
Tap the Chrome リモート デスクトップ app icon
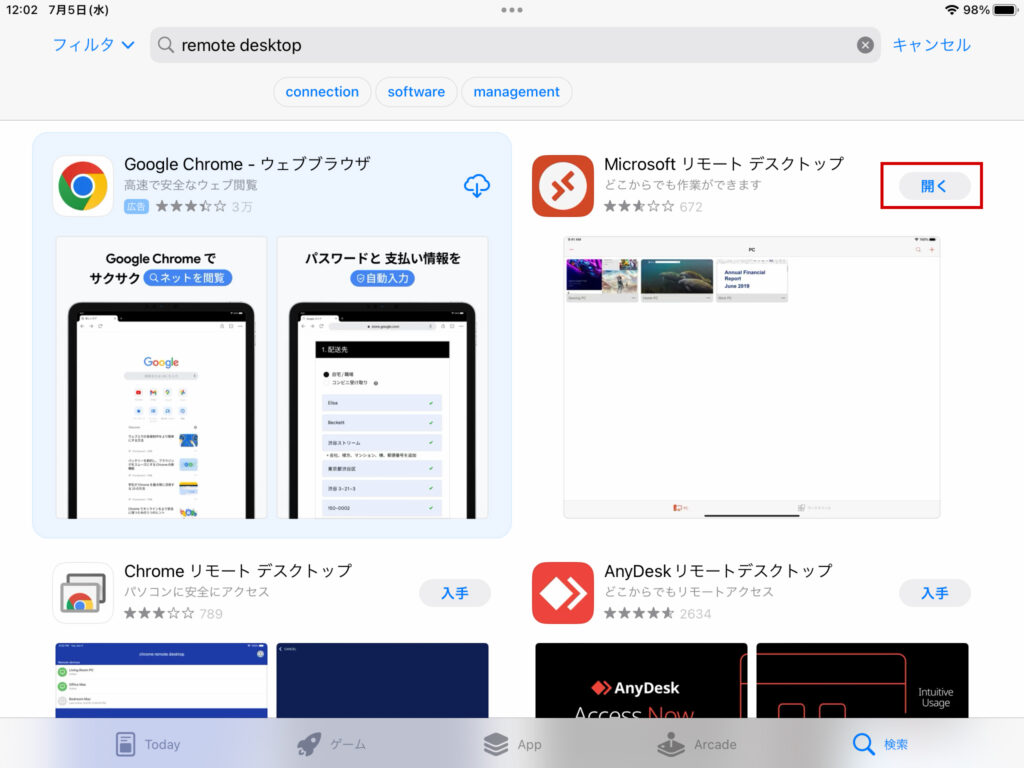pos(83,592)
